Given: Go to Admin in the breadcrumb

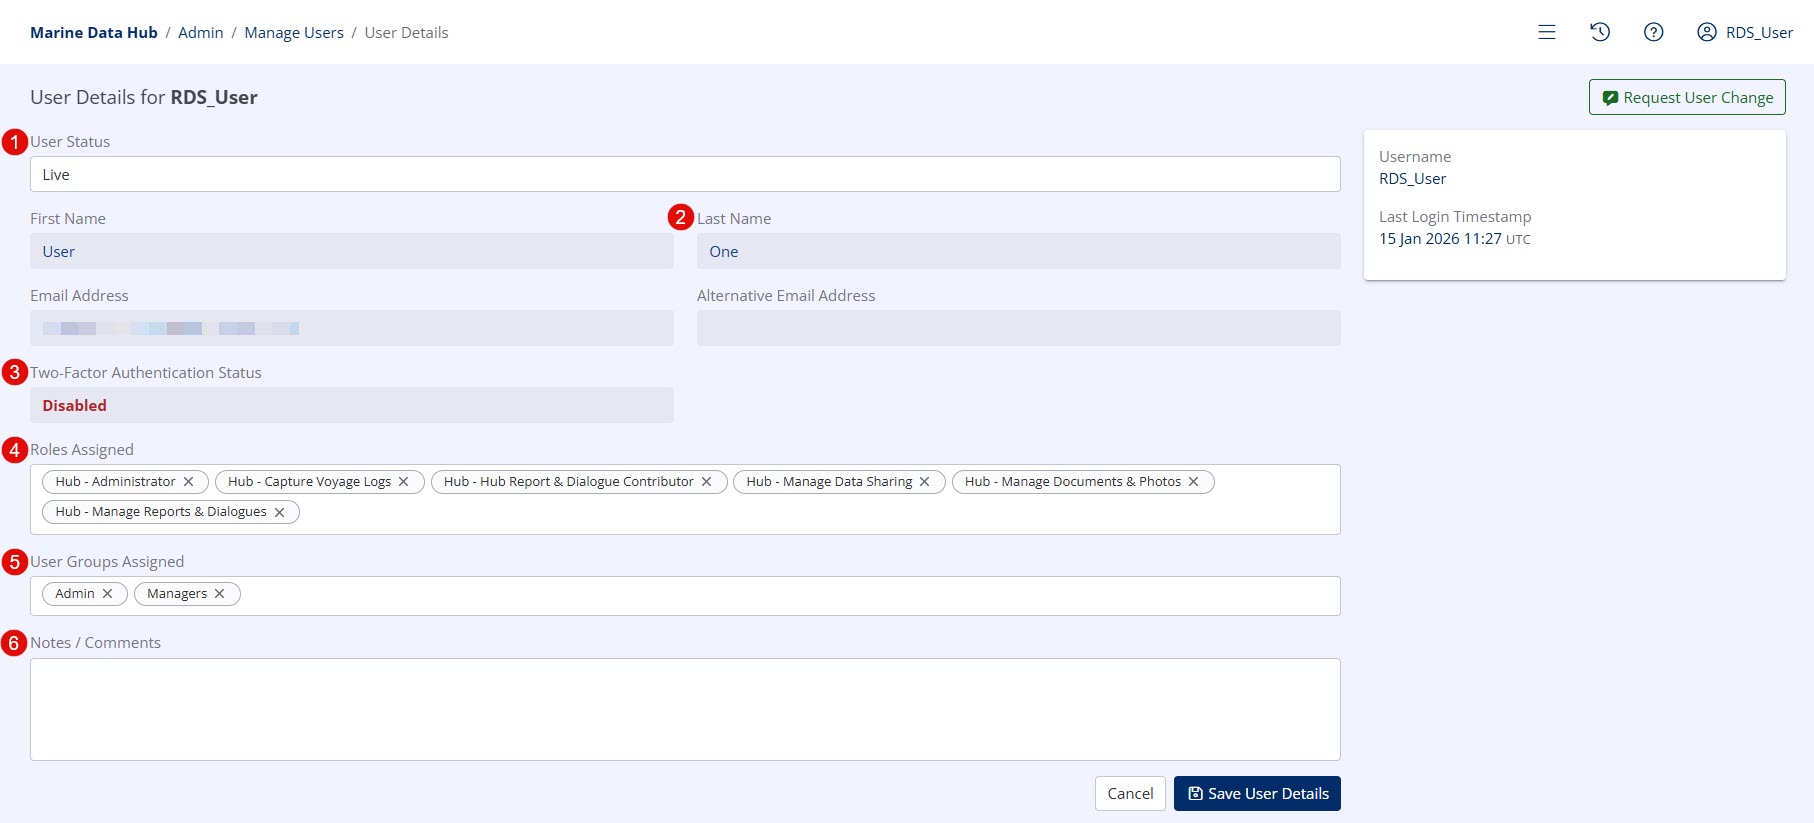Looking at the screenshot, I should (200, 32).
